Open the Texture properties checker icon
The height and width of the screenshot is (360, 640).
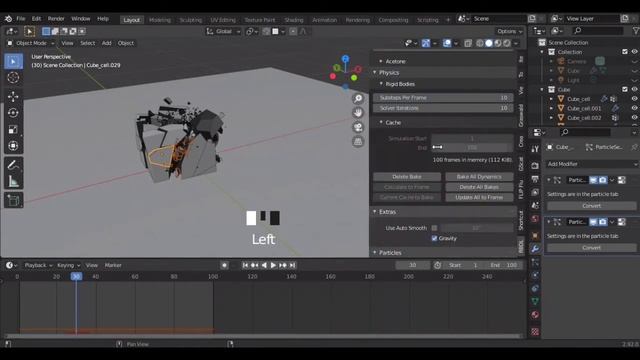click(535, 331)
